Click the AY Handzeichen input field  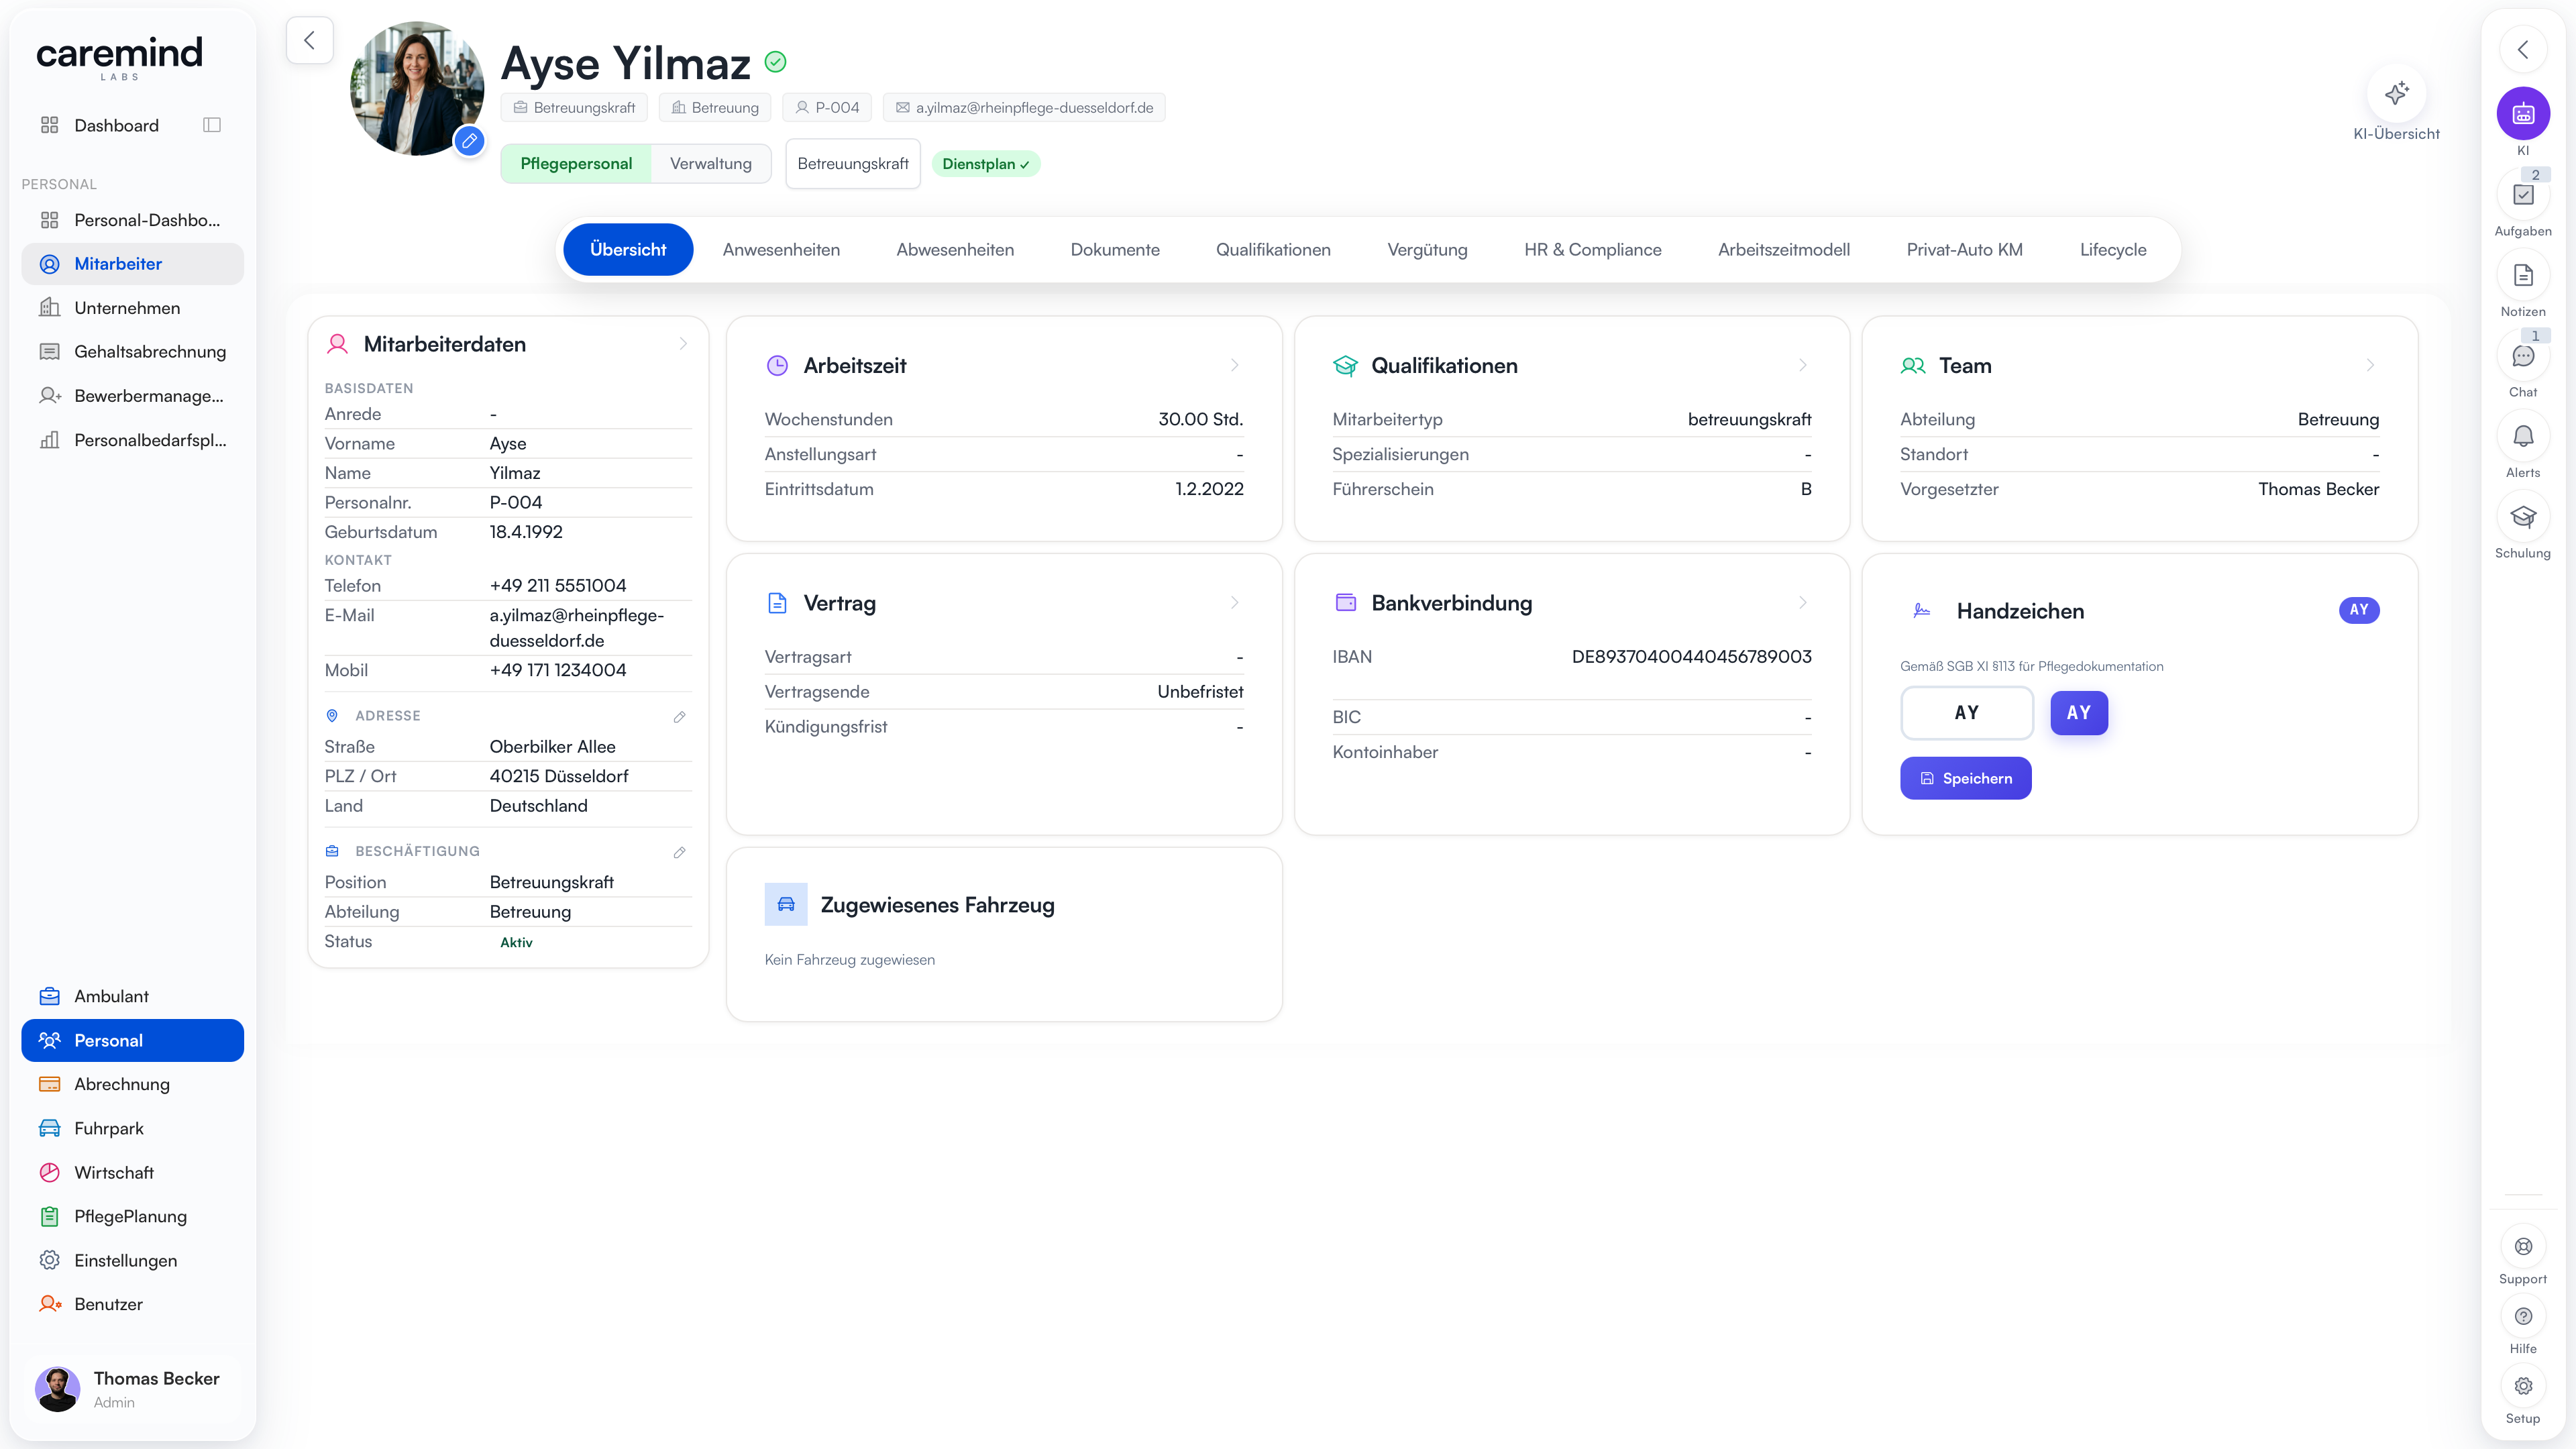(1966, 713)
